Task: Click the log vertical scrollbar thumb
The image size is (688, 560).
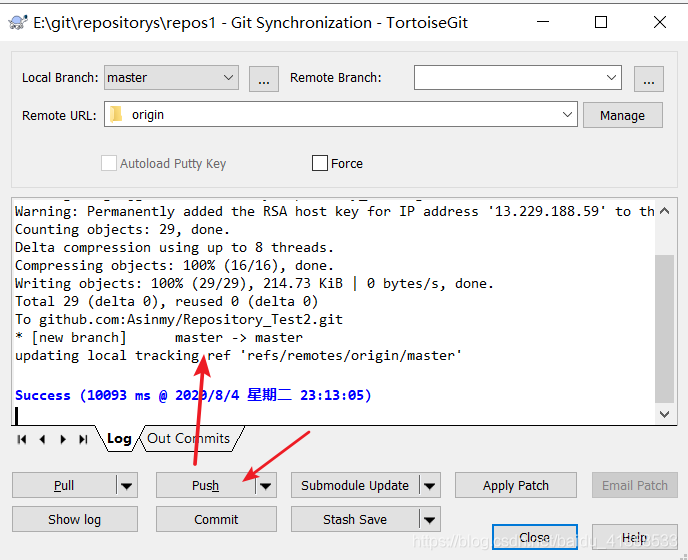Action: [x=664, y=328]
